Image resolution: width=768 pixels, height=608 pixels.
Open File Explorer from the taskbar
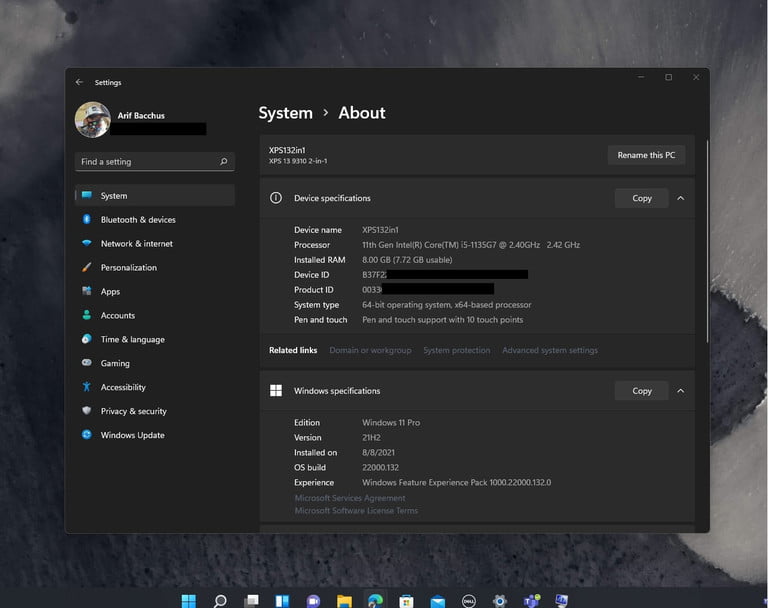point(344,601)
